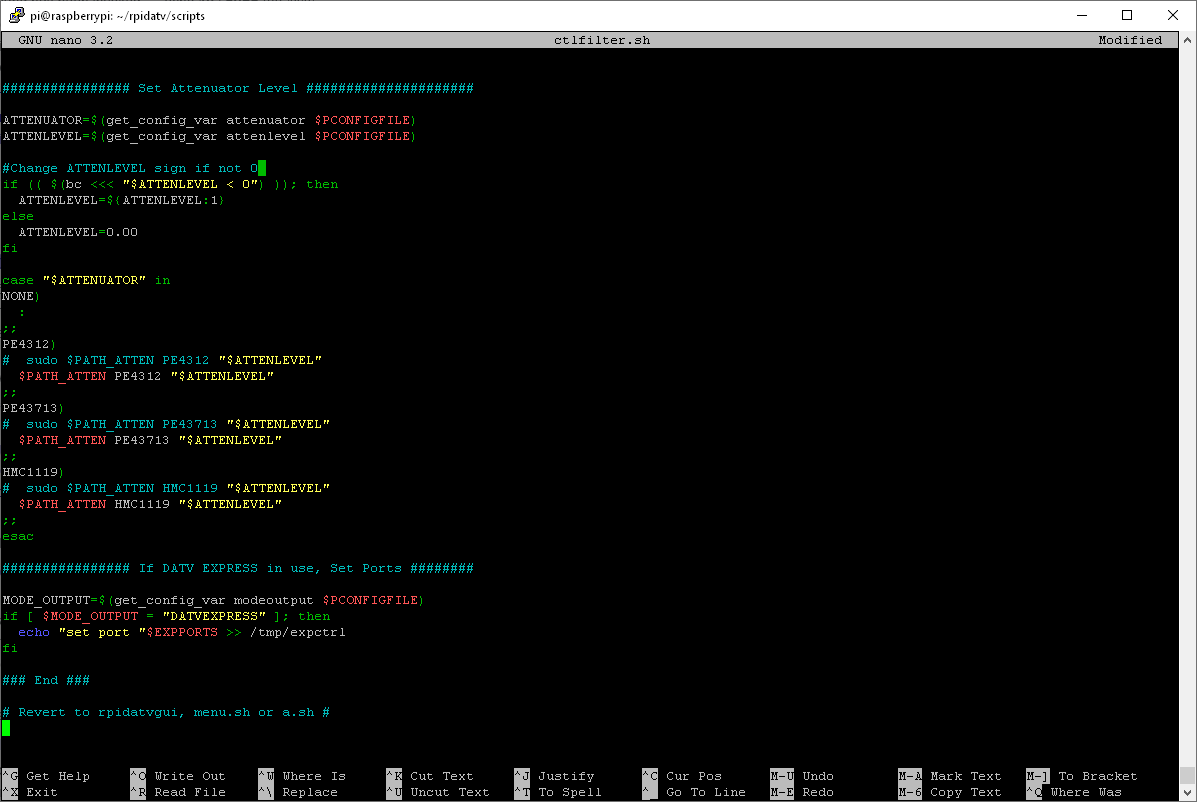Click the NONE) case label
This screenshot has width=1197, height=802.
tap(21, 297)
